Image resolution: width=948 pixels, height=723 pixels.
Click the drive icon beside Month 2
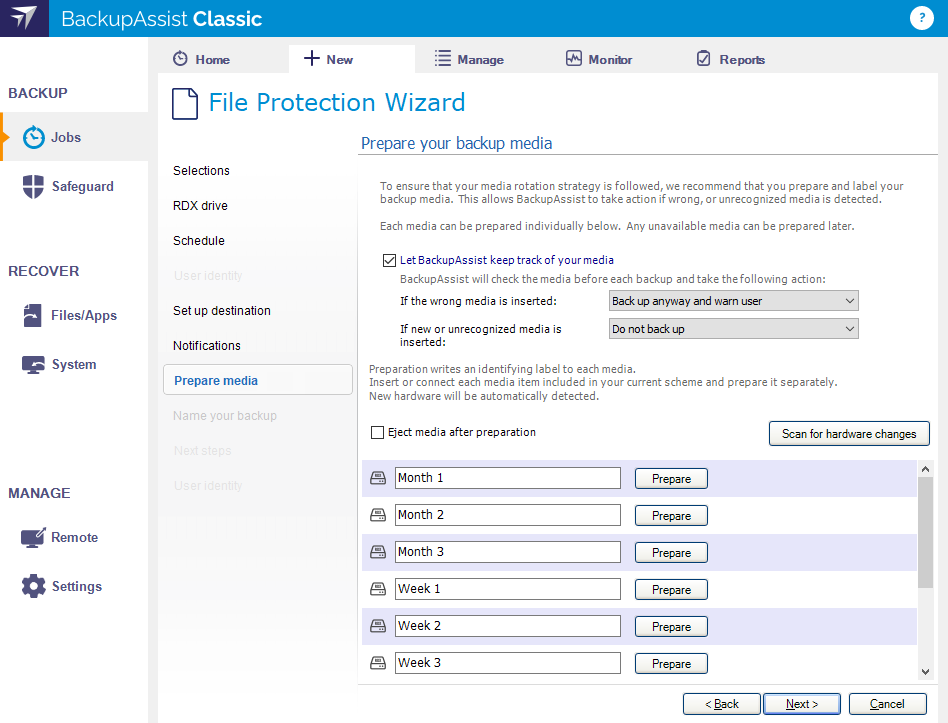tap(378, 515)
